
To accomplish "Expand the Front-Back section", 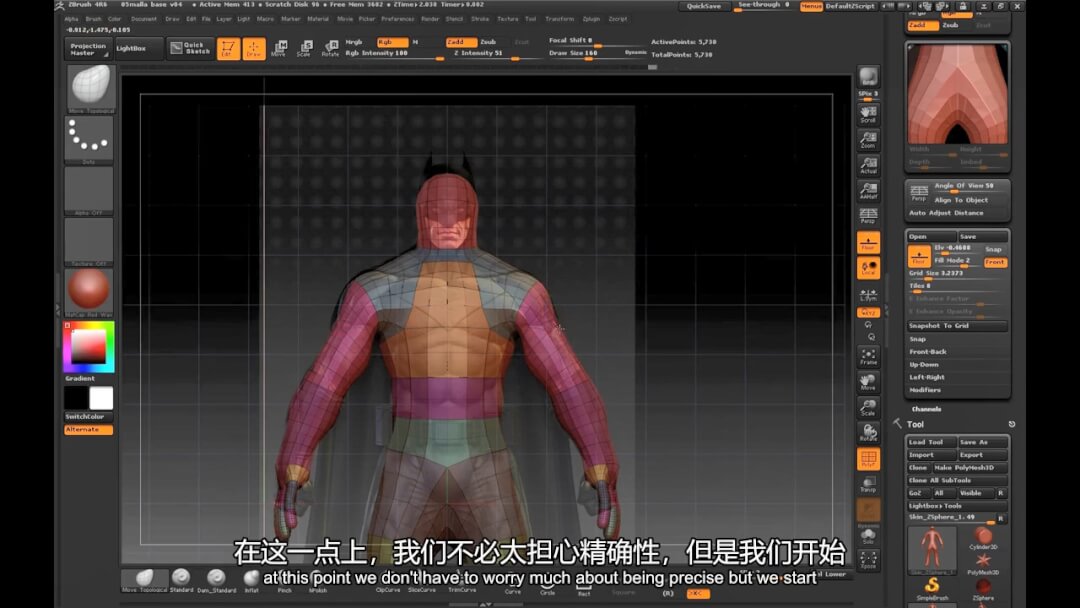I will pyautogui.click(x=928, y=352).
